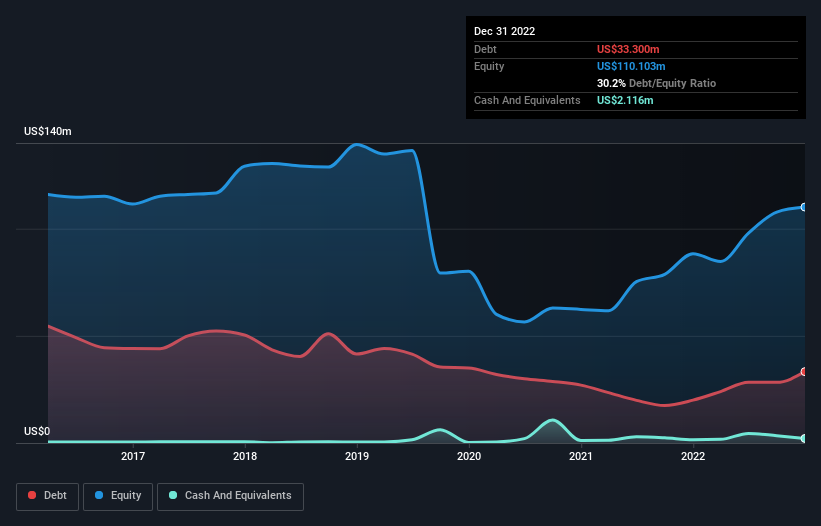Image resolution: width=821 pixels, height=526 pixels.
Task: Click the teal Cash data point marker
Action: tap(804, 439)
